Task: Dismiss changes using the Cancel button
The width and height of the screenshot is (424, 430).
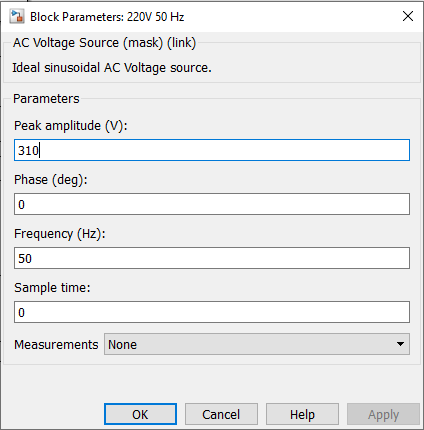Action: (221, 414)
